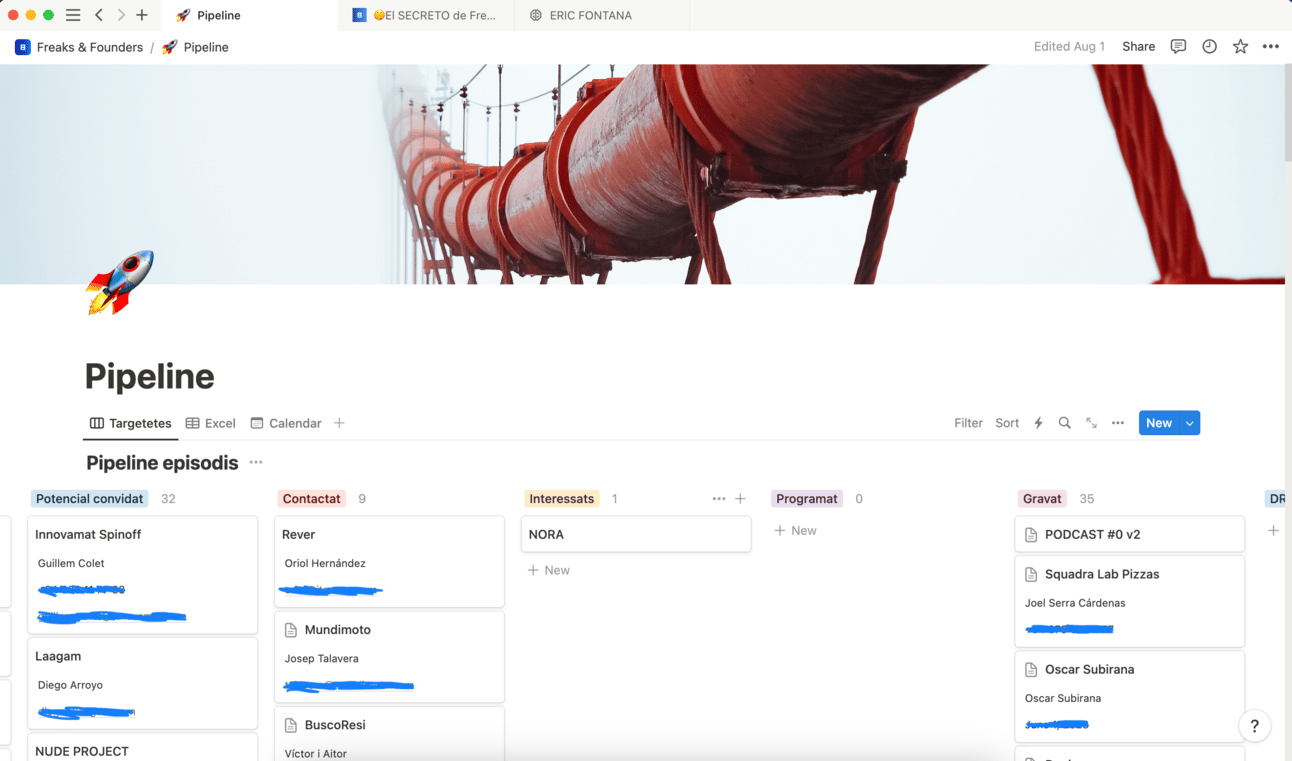Open database in full page arrows icon
Screen dimensions: 1292x761
pyautogui.click(x=1091, y=423)
